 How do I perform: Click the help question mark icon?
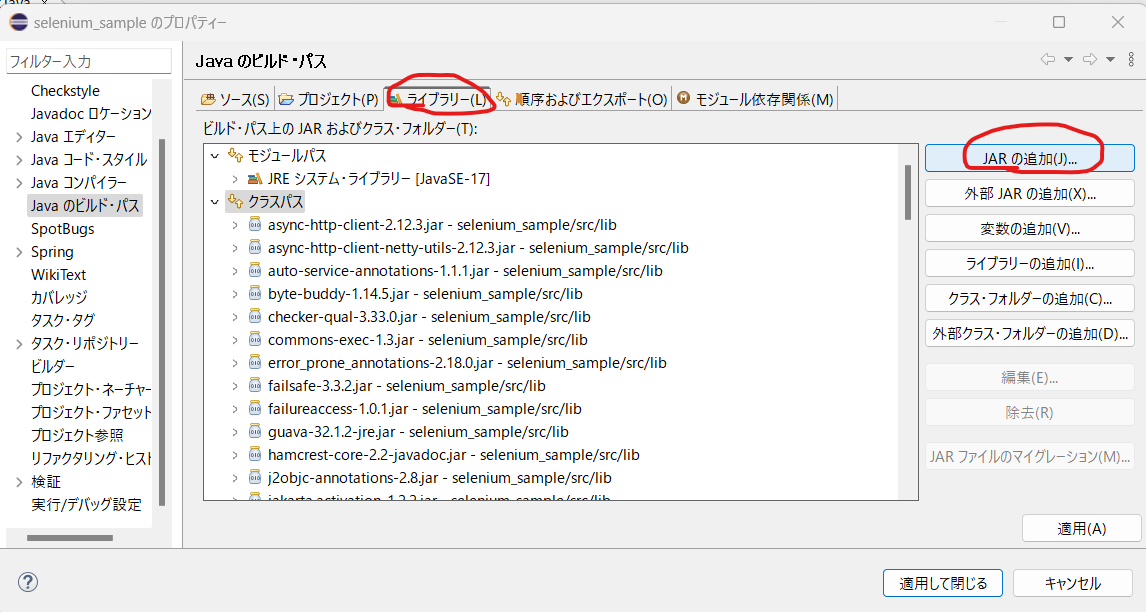28,582
